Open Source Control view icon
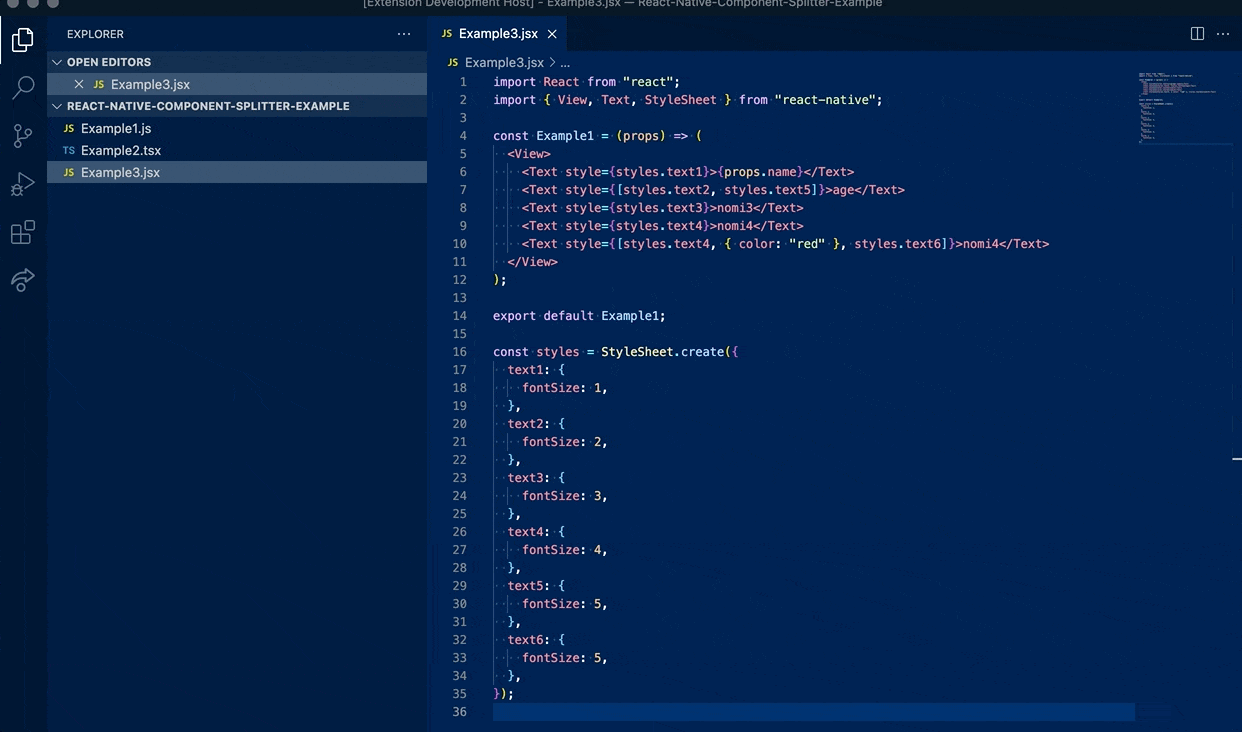This screenshot has height=732, width=1242. tap(22, 136)
